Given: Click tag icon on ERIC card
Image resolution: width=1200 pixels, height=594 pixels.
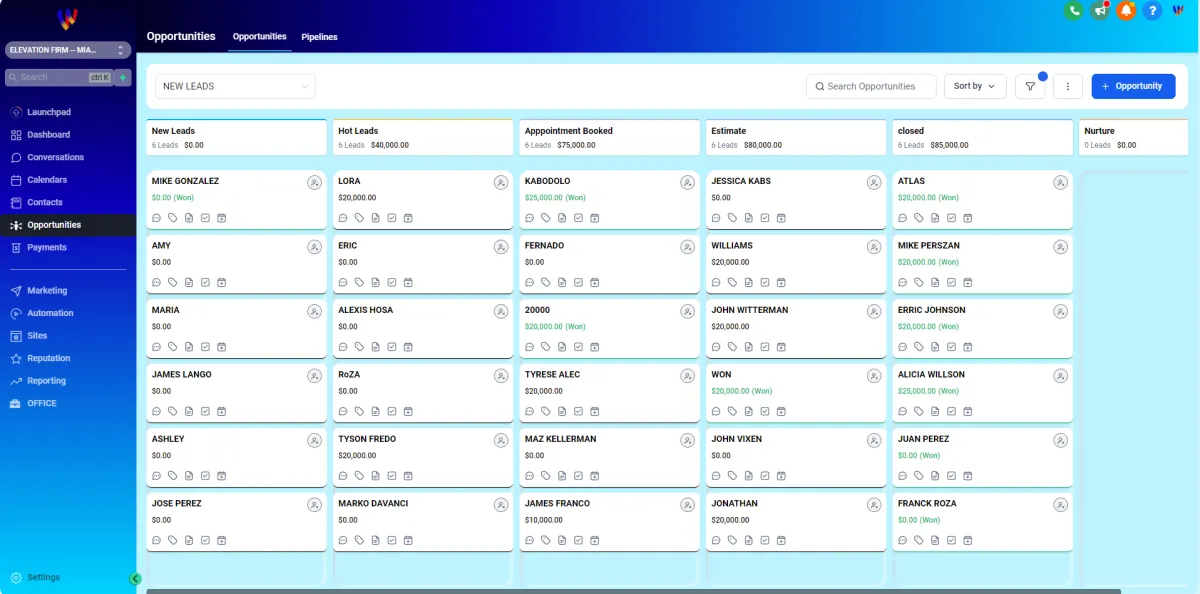Looking at the screenshot, I should tap(360, 282).
